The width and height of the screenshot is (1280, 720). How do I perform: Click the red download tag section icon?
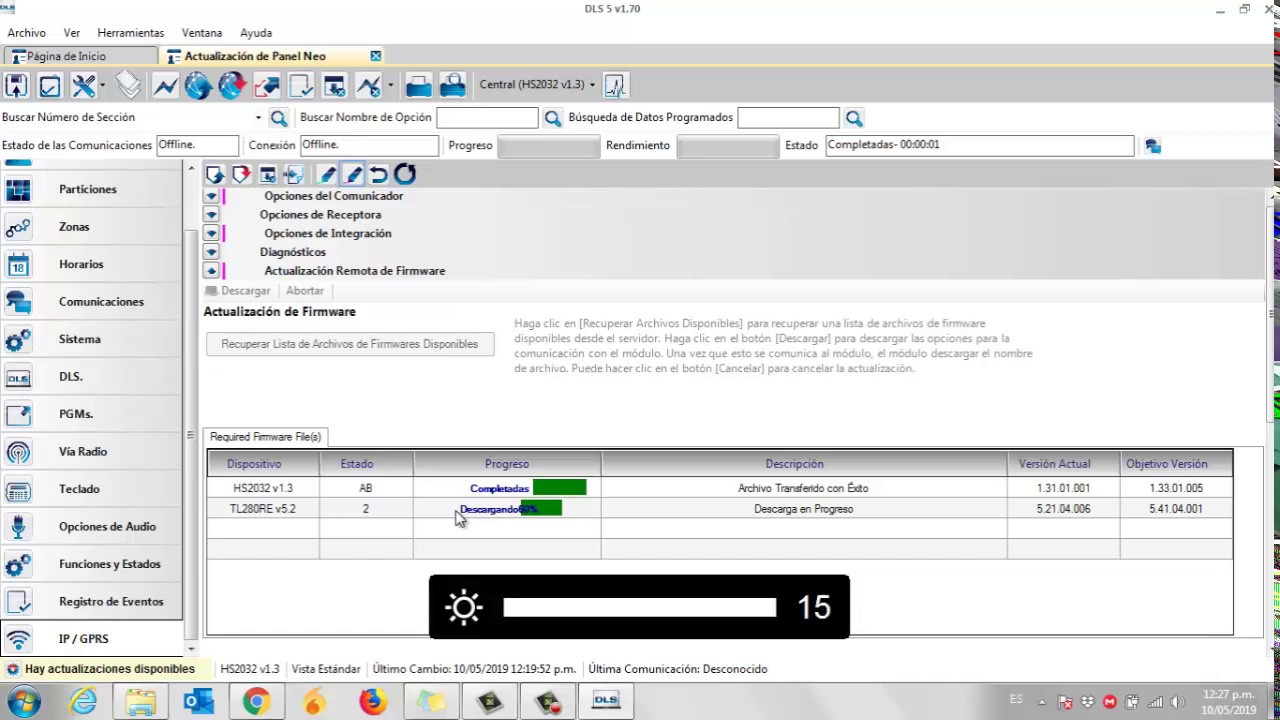point(241,174)
